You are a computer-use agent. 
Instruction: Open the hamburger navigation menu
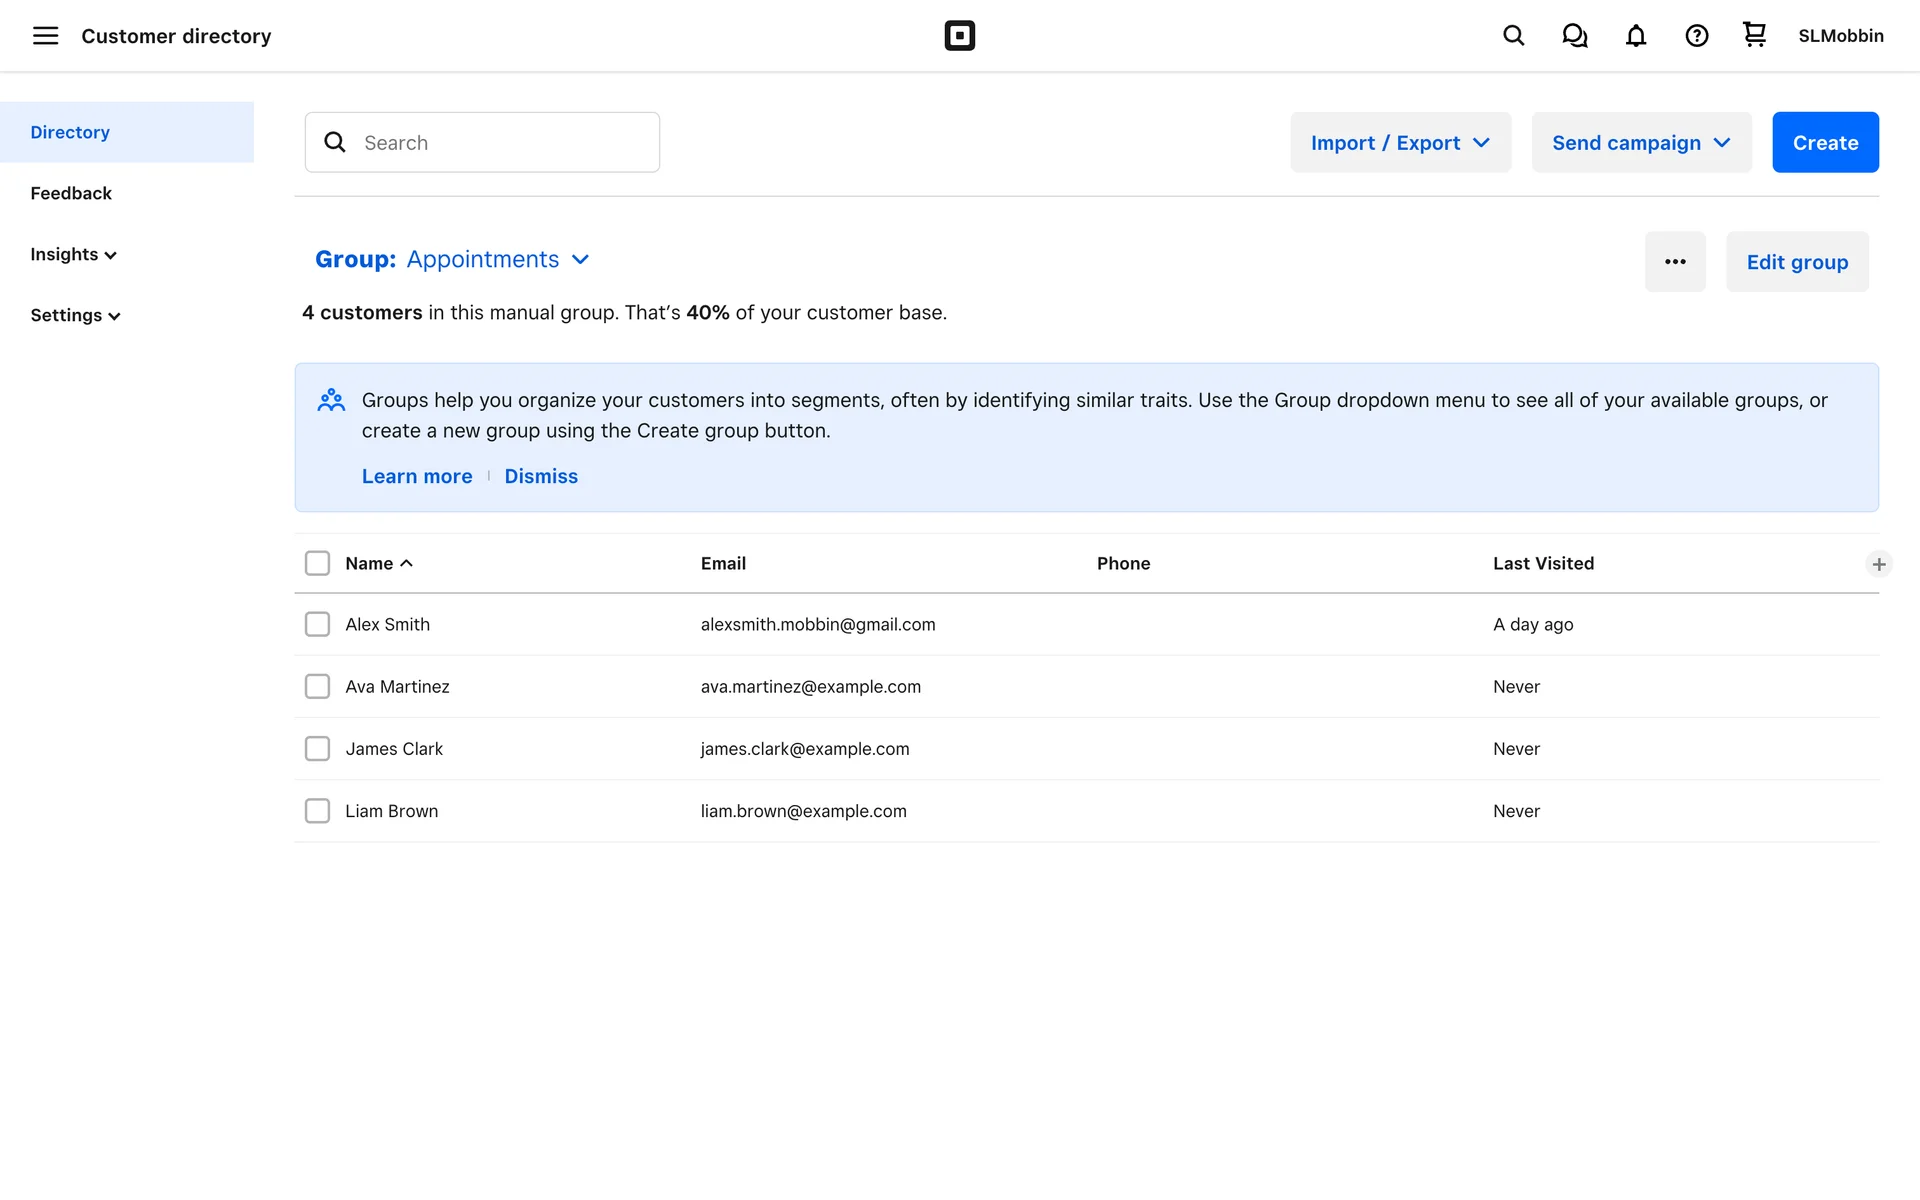tap(45, 36)
